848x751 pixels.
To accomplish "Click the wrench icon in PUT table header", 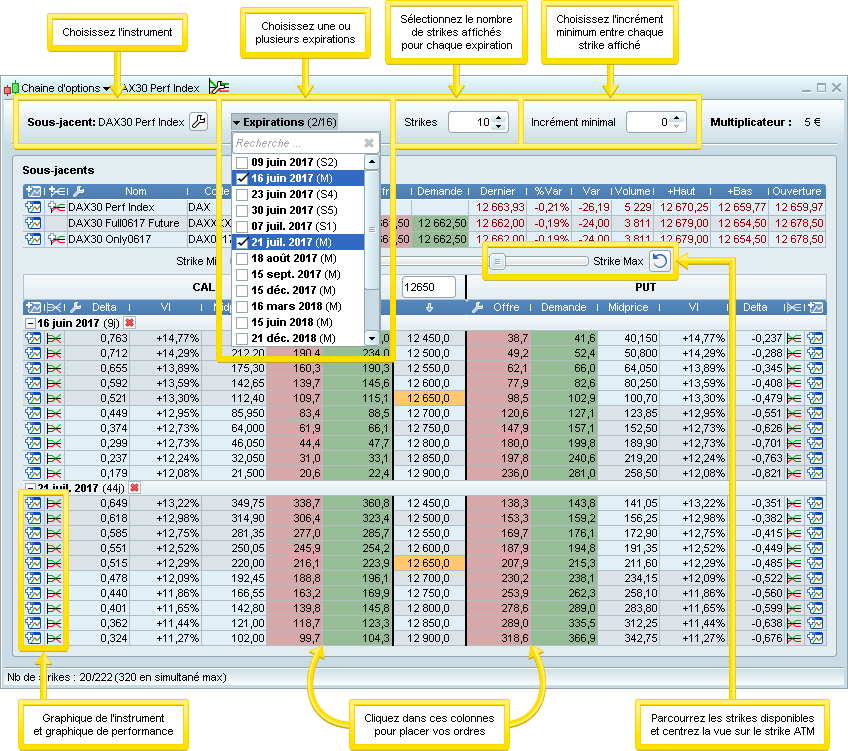I will (477, 307).
